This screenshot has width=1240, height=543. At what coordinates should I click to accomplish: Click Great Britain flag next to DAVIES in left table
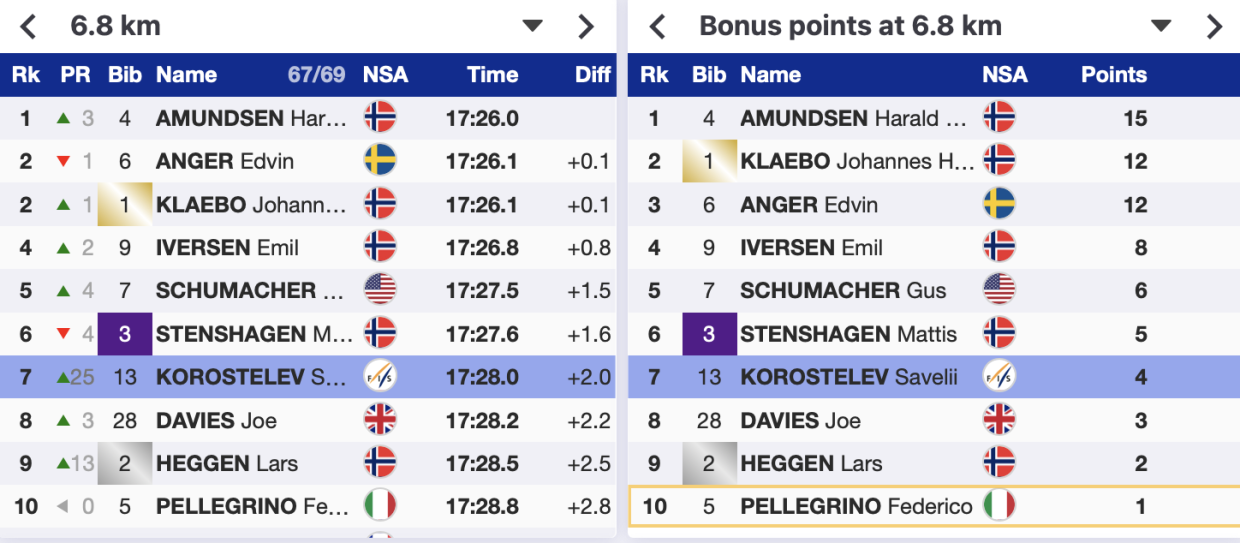tap(381, 420)
